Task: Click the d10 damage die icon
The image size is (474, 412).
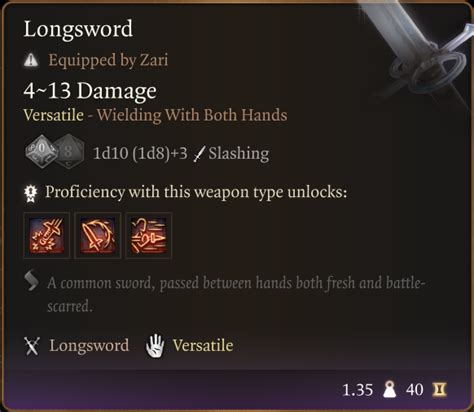Action: [x=41, y=151]
